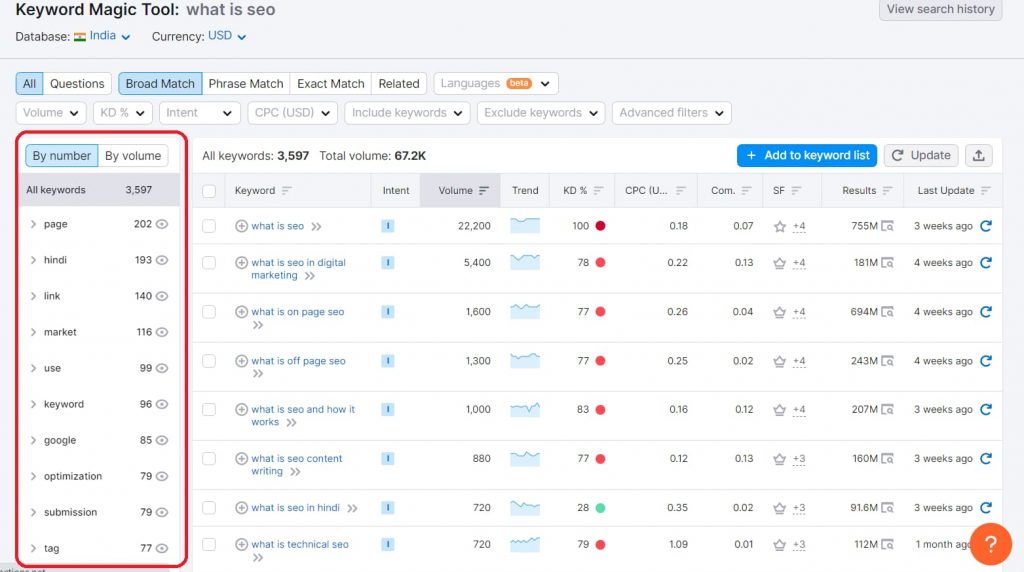
Task: Open the orange help question mark button
Action: (x=991, y=544)
